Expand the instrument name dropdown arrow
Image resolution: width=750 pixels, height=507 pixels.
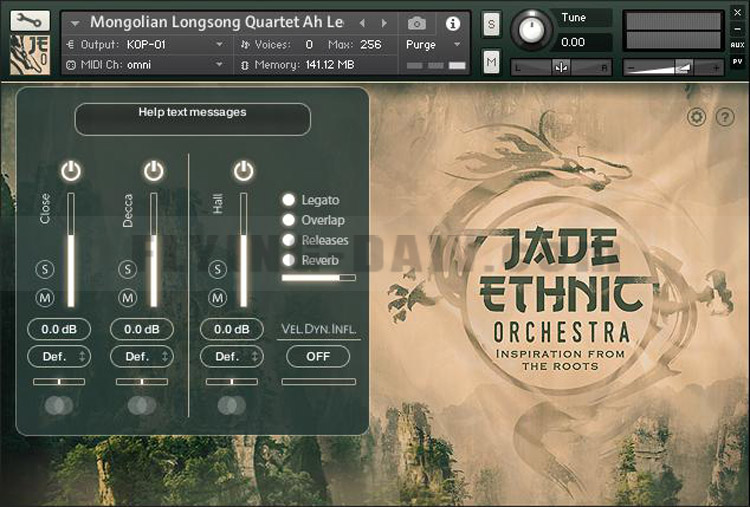click(75, 23)
